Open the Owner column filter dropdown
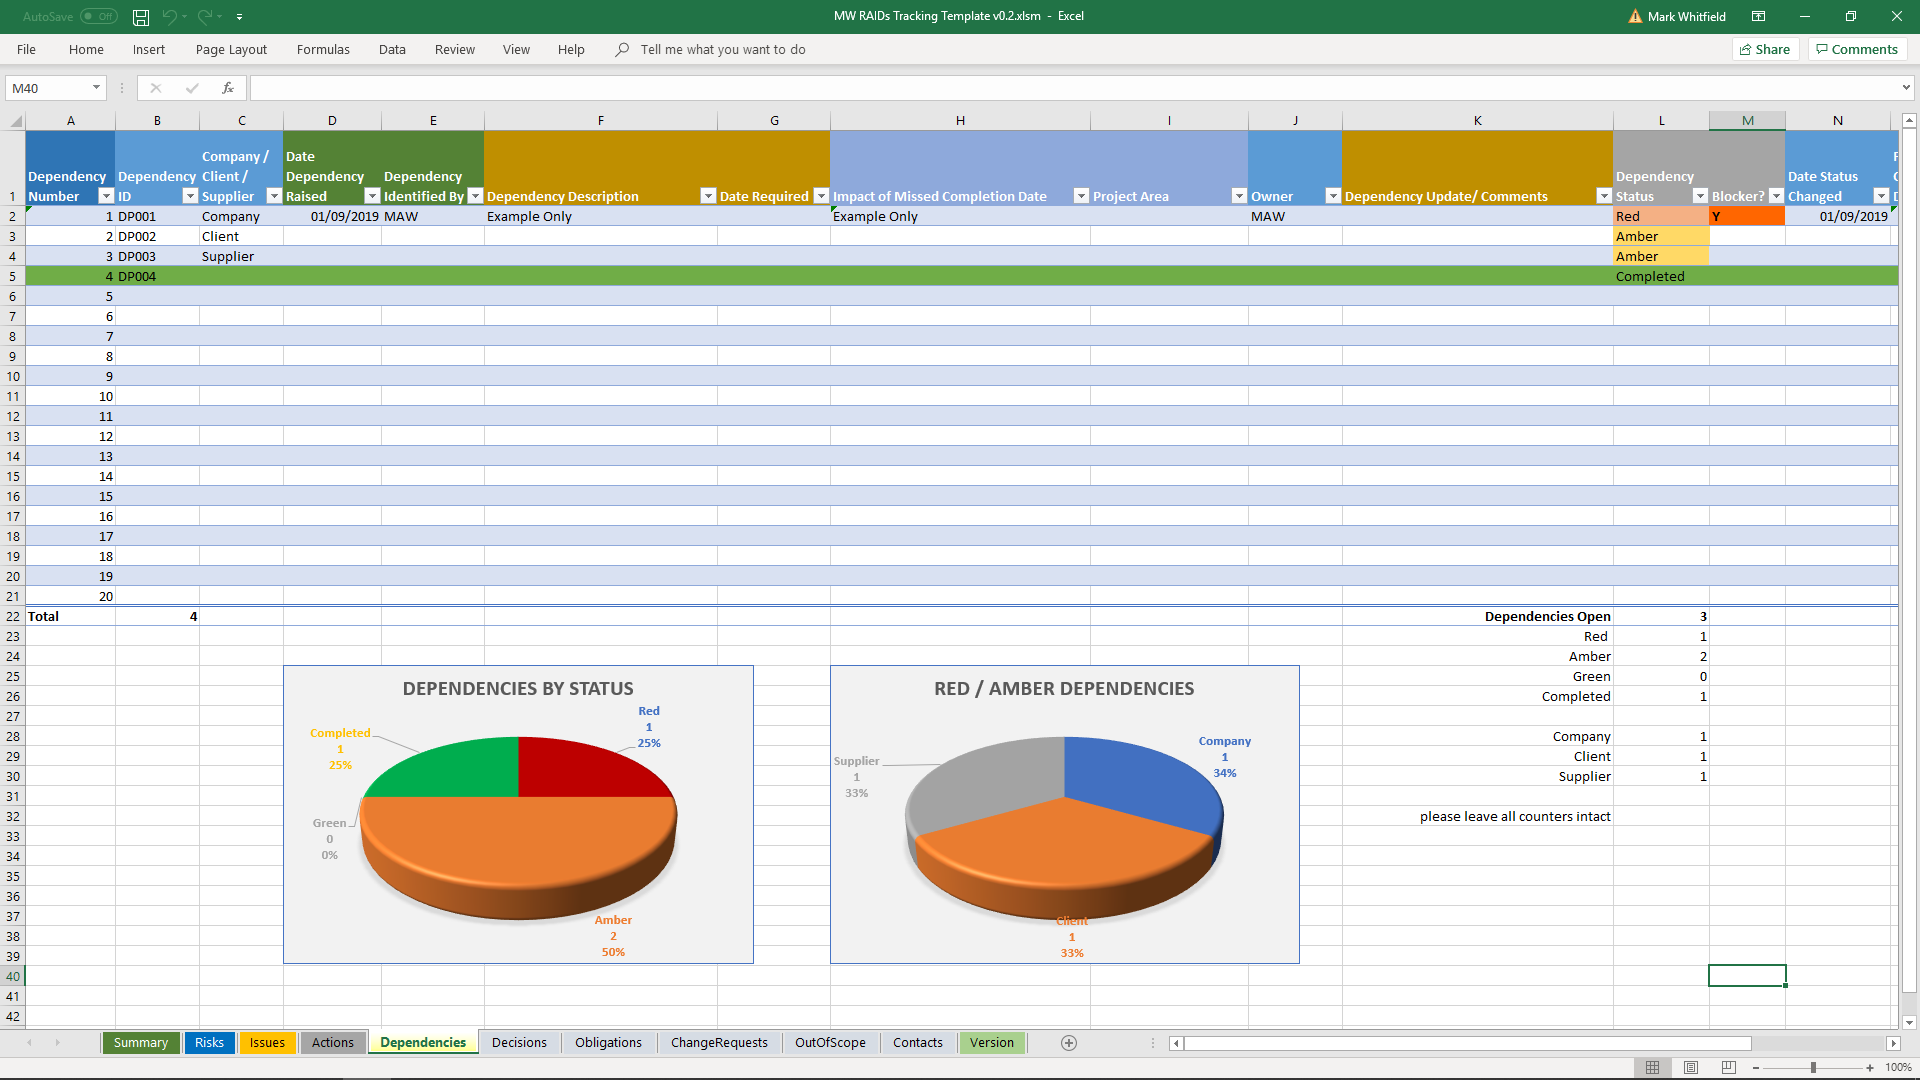 pyautogui.click(x=1332, y=196)
